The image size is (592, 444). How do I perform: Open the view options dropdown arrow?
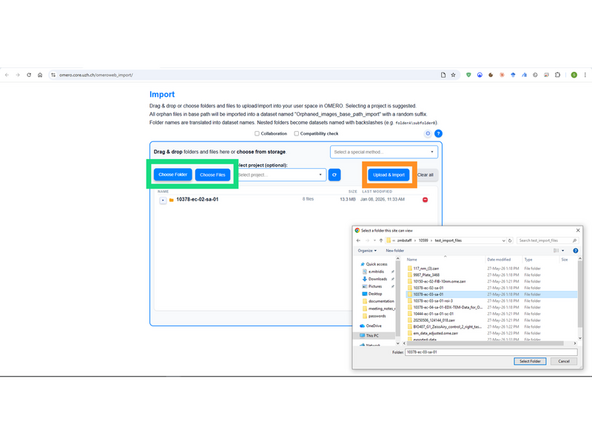563,251
